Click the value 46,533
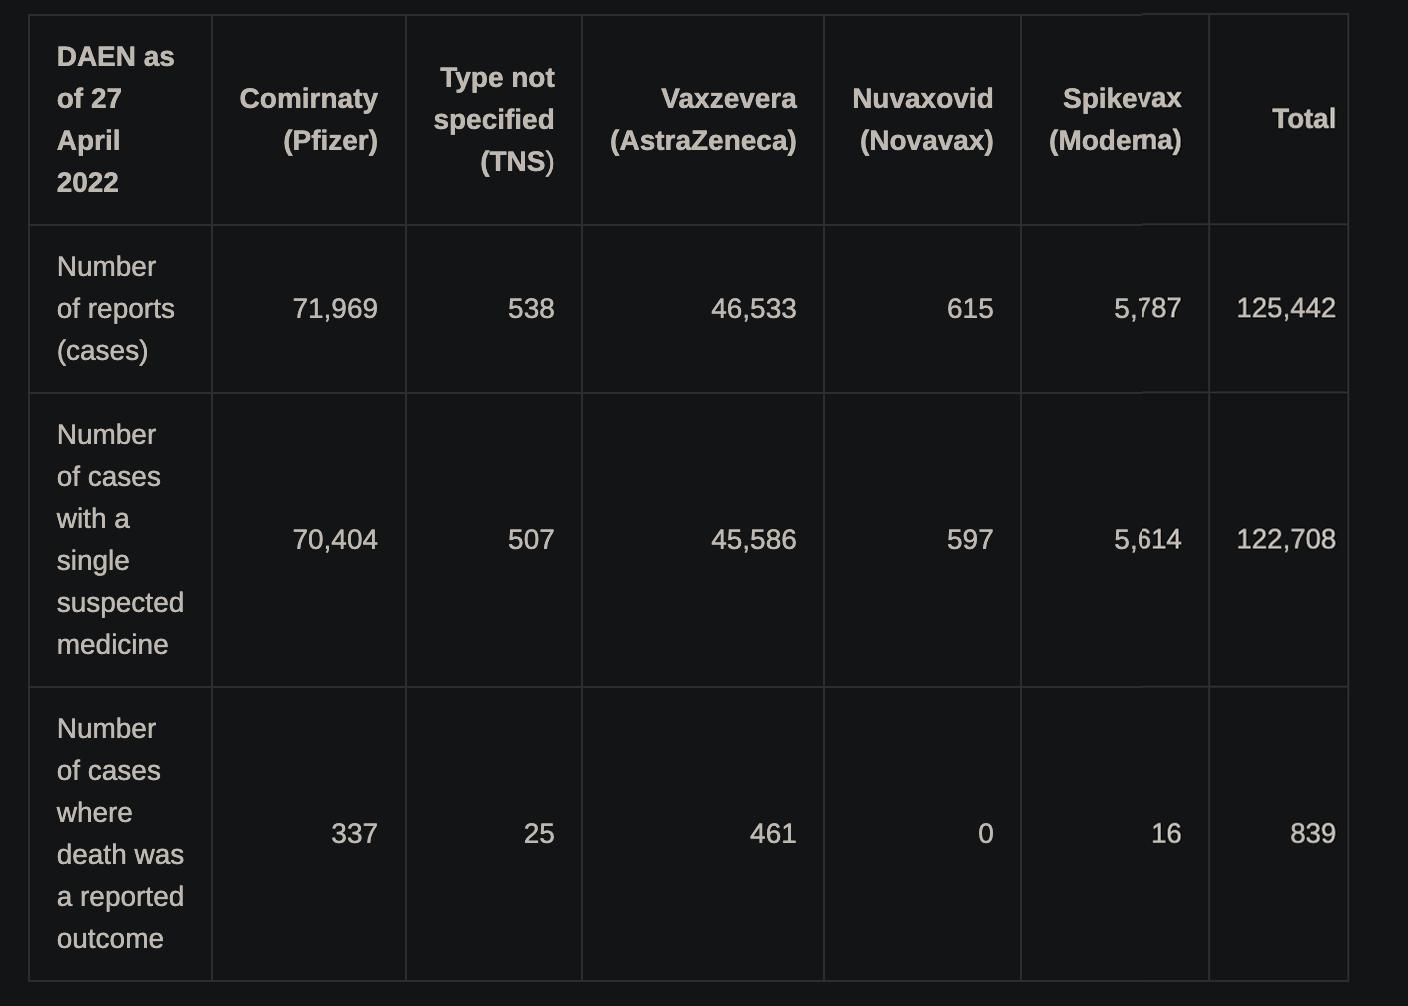Viewport: 1408px width, 1006px height. (x=754, y=308)
